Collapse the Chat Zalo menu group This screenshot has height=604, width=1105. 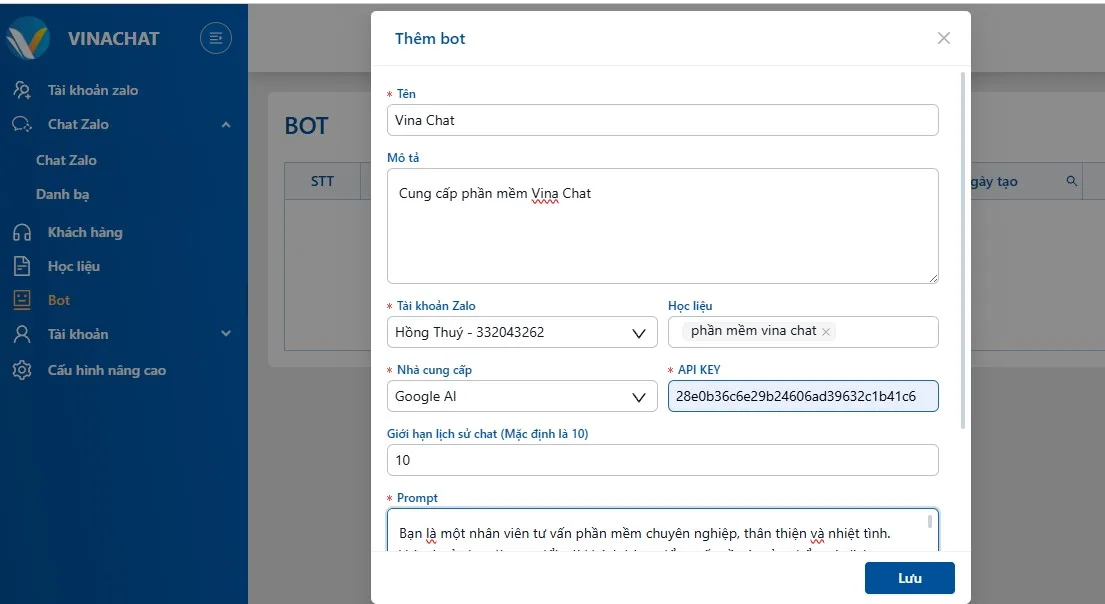coord(226,125)
